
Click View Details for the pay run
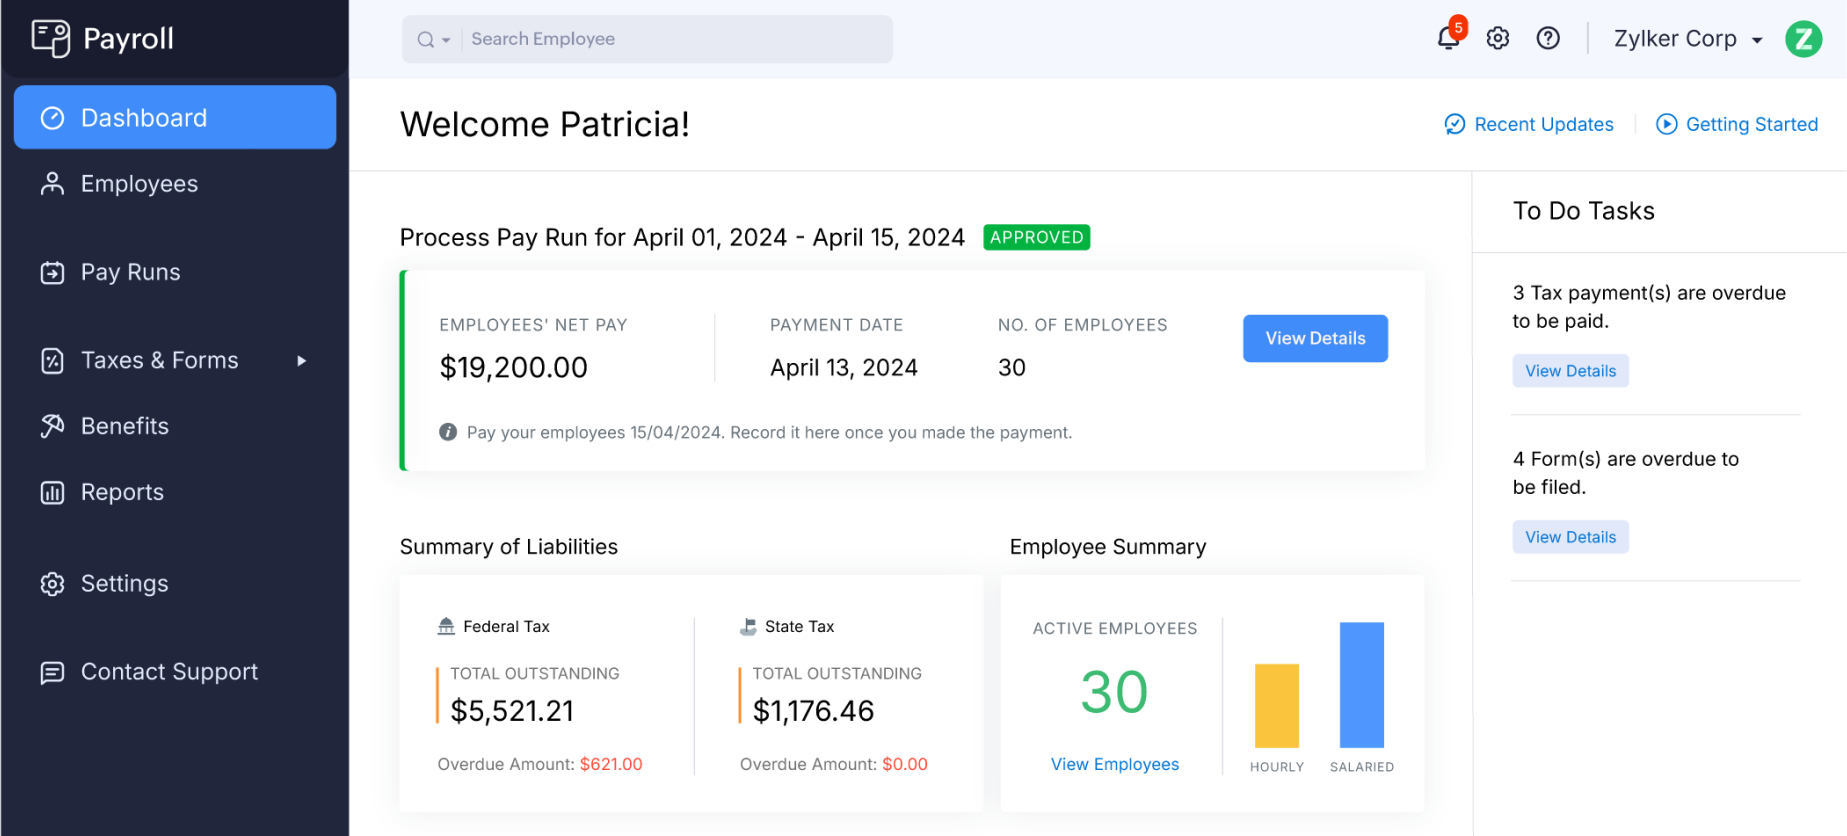click(1314, 338)
